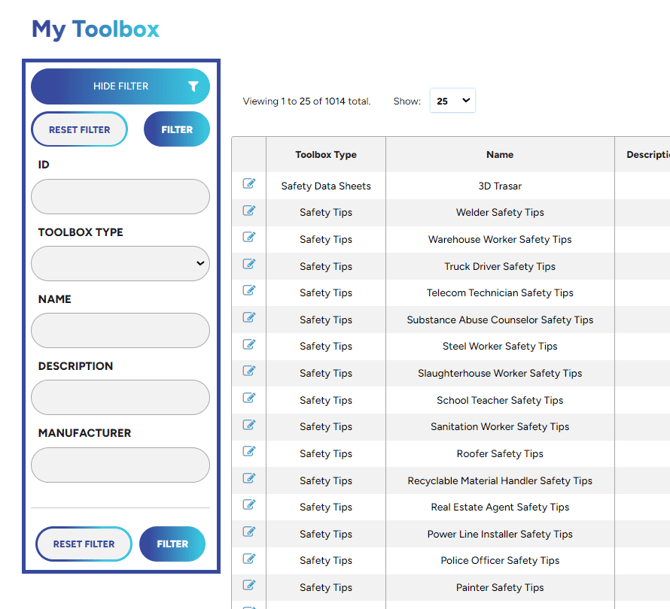Open the Show 25 per page dropdown
Screen dimensions: 670x609
click(x=452, y=101)
